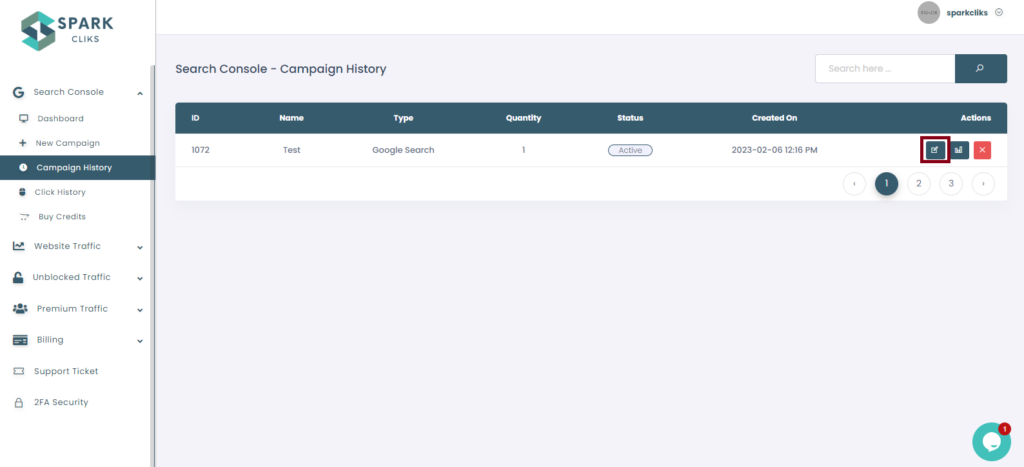Viewport: 1024px width, 467px height.
Task: Click the cart icon beside Buy Credits
Action: click(x=25, y=217)
